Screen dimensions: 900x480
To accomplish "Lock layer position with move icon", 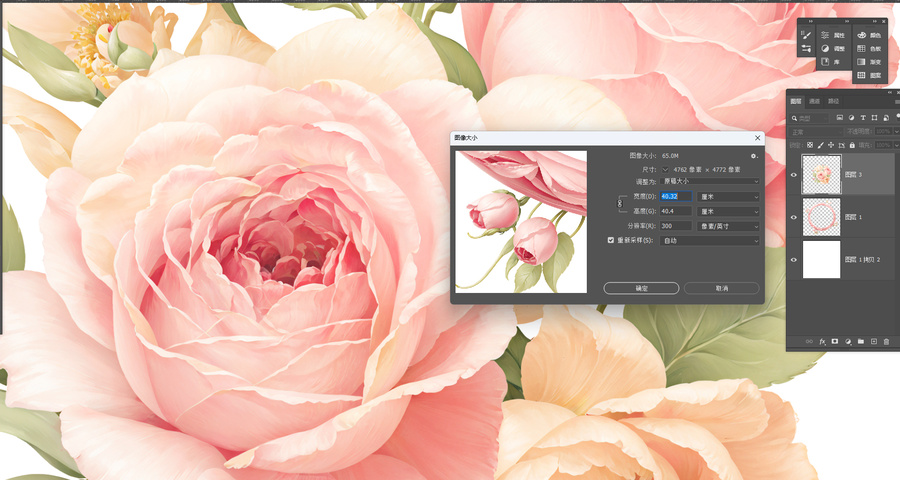I will tap(831, 145).
